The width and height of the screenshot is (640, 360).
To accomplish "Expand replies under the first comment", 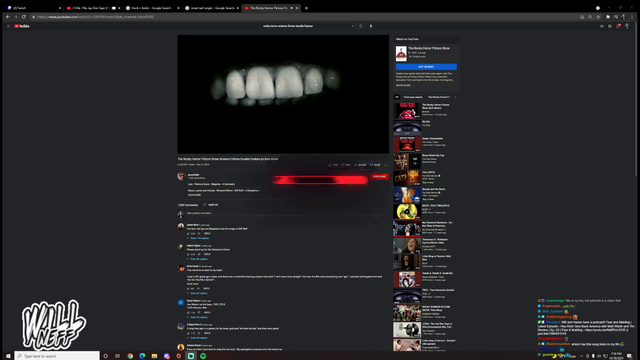I will [x=199, y=238].
